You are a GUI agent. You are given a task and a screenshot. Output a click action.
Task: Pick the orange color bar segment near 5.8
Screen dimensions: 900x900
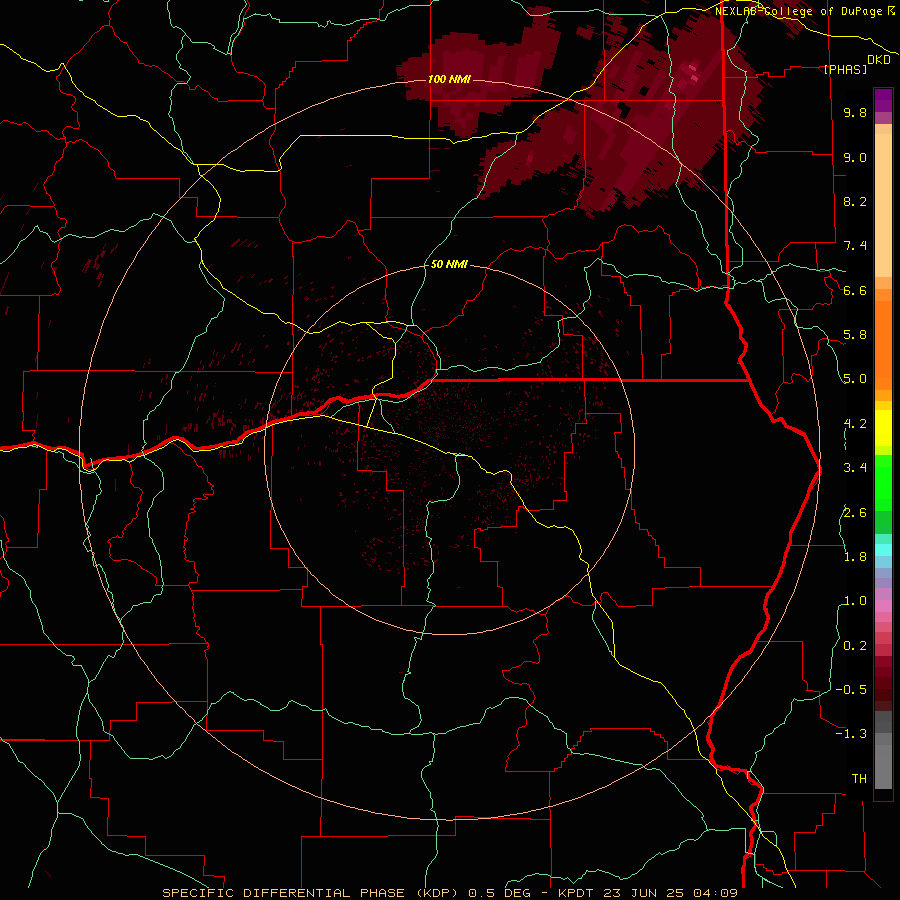point(883,345)
